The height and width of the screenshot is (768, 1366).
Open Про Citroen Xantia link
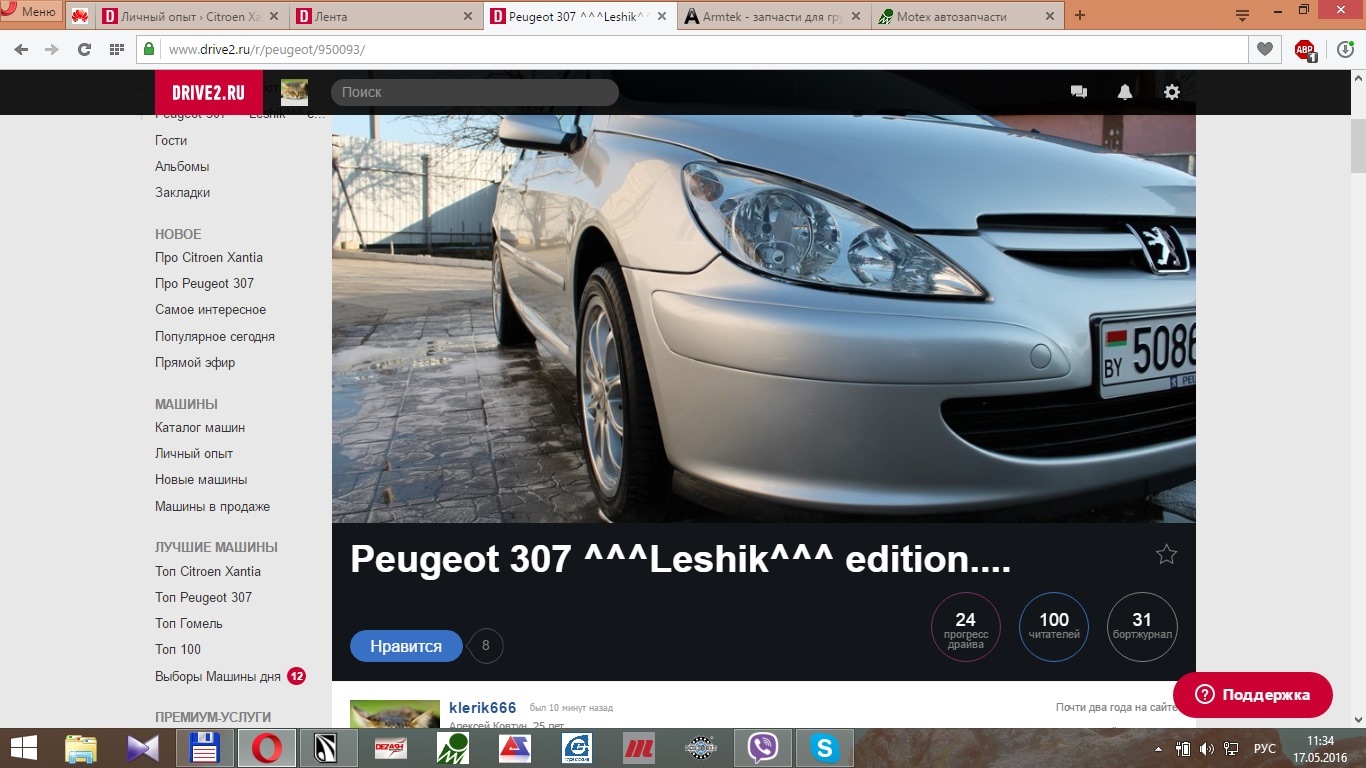[x=209, y=257]
